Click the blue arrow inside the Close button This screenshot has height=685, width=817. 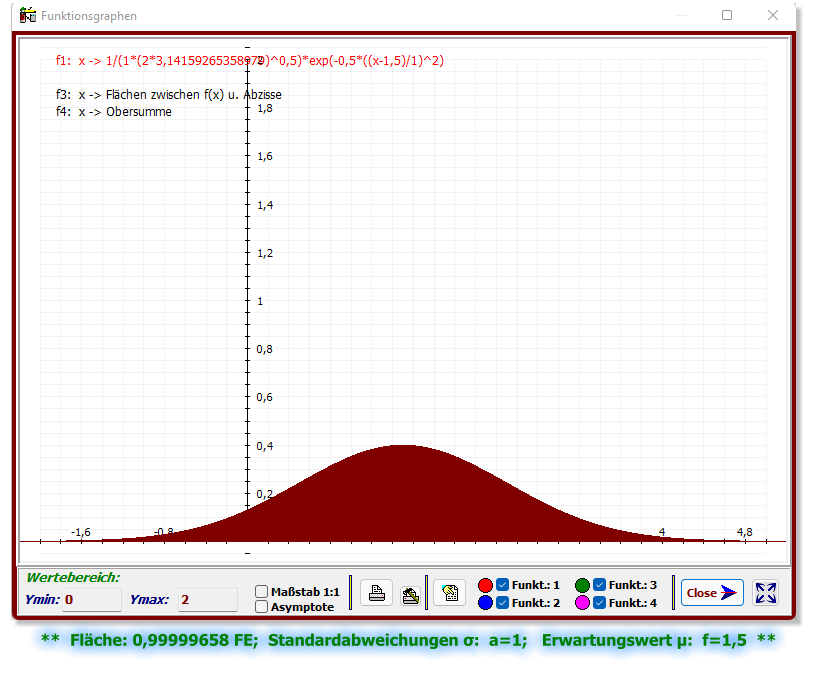(x=728, y=591)
